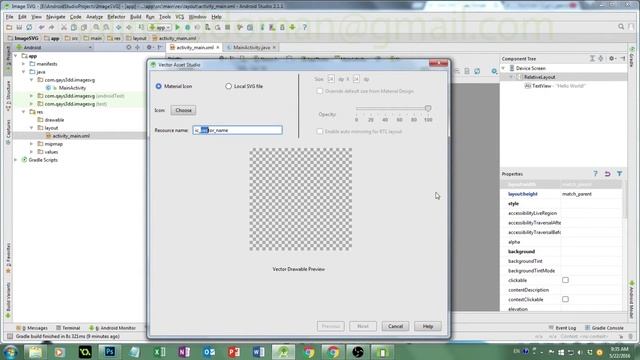
Task: Click Properties panel question mark icon
Action: click(x=596, y=174)
